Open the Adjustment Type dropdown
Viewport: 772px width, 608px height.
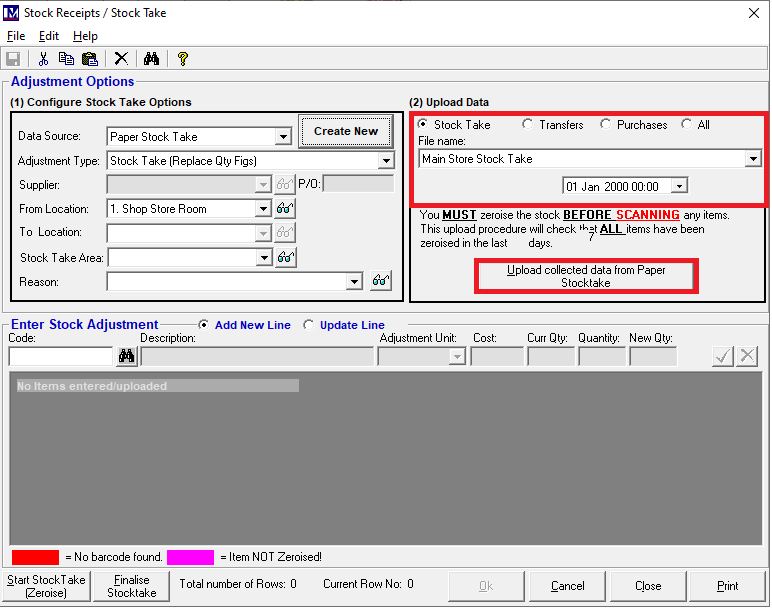[x=386, y=160]
